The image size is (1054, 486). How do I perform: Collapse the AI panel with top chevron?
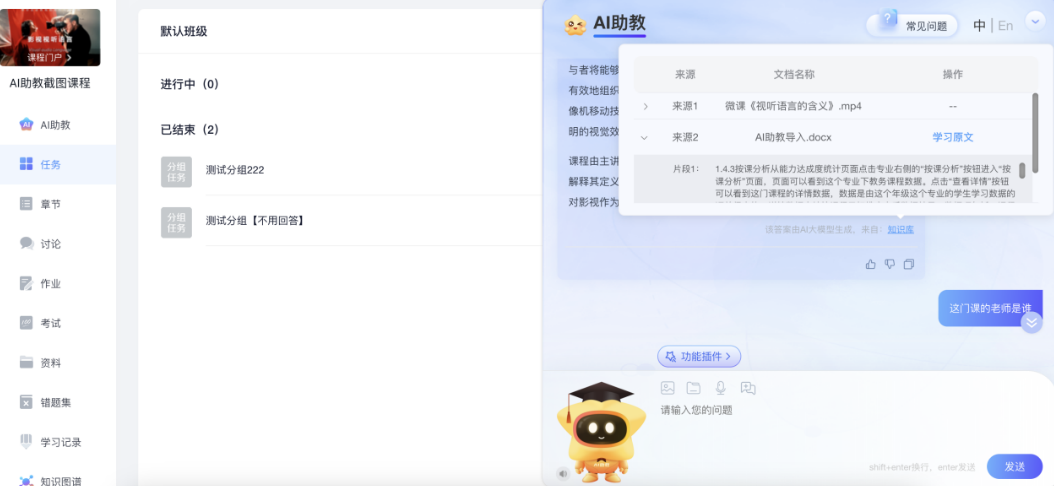pos(1034,21)
